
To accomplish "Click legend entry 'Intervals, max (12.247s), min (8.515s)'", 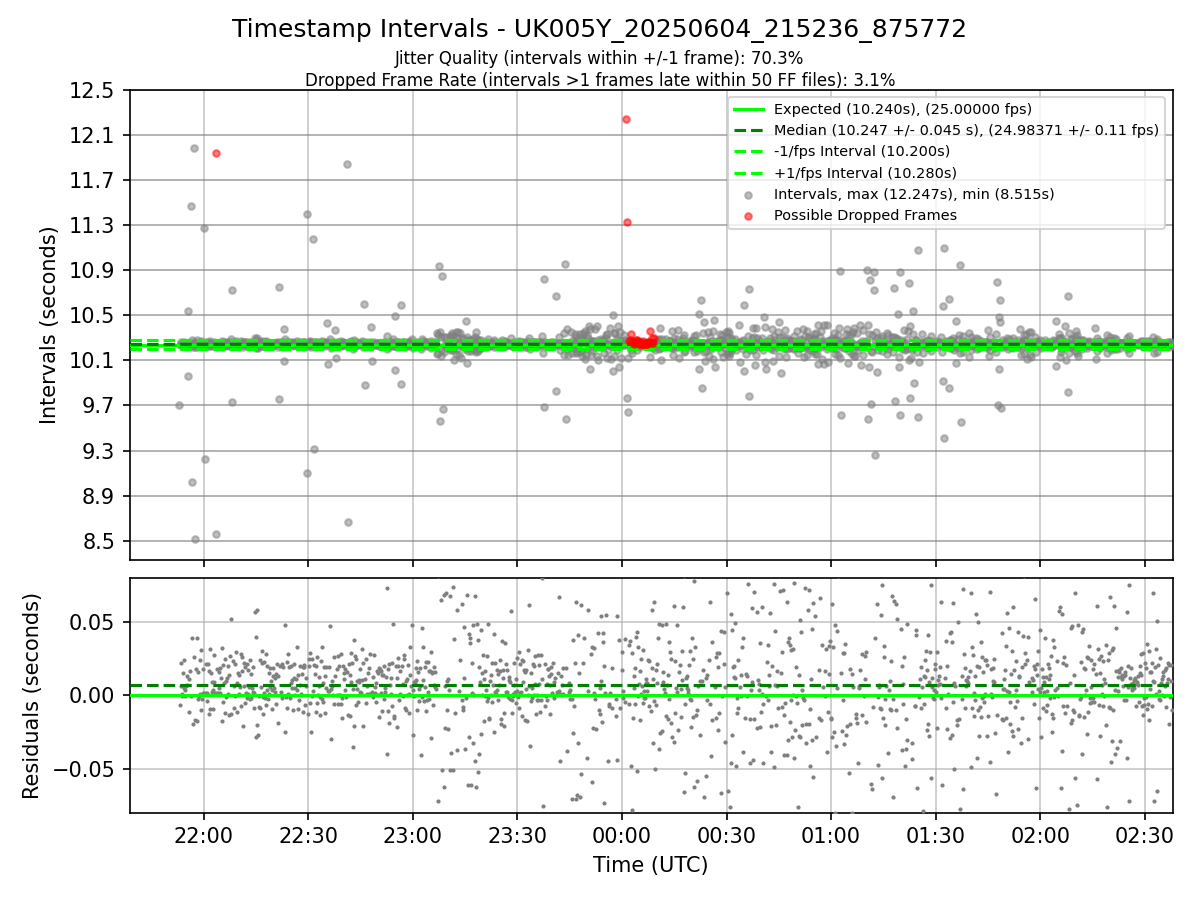I will 914,194.
